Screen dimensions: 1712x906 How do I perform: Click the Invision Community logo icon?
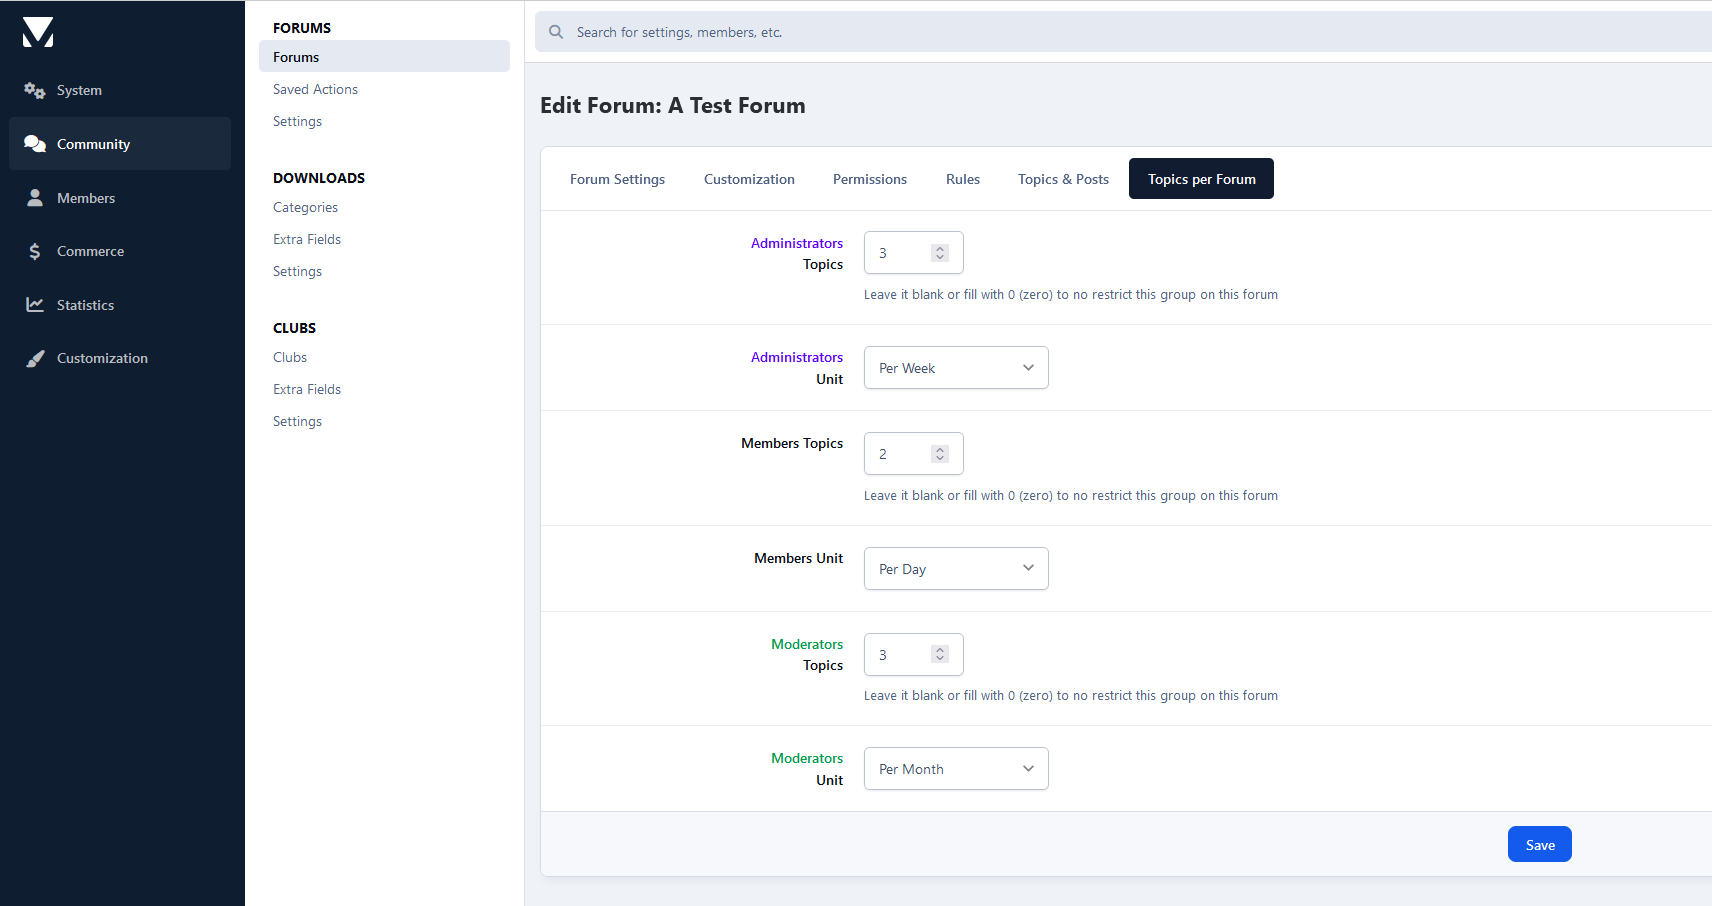point(38,32)
